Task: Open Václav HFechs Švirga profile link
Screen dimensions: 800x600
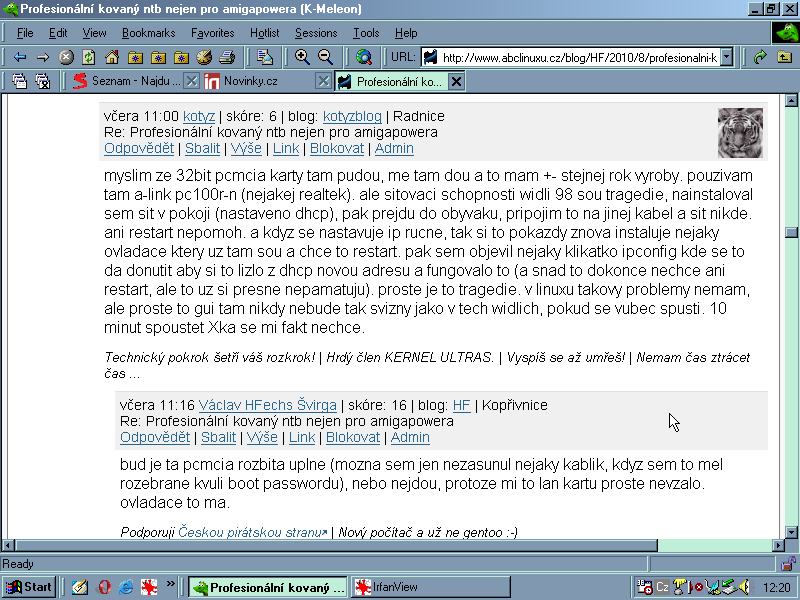Action: point(268,405)
